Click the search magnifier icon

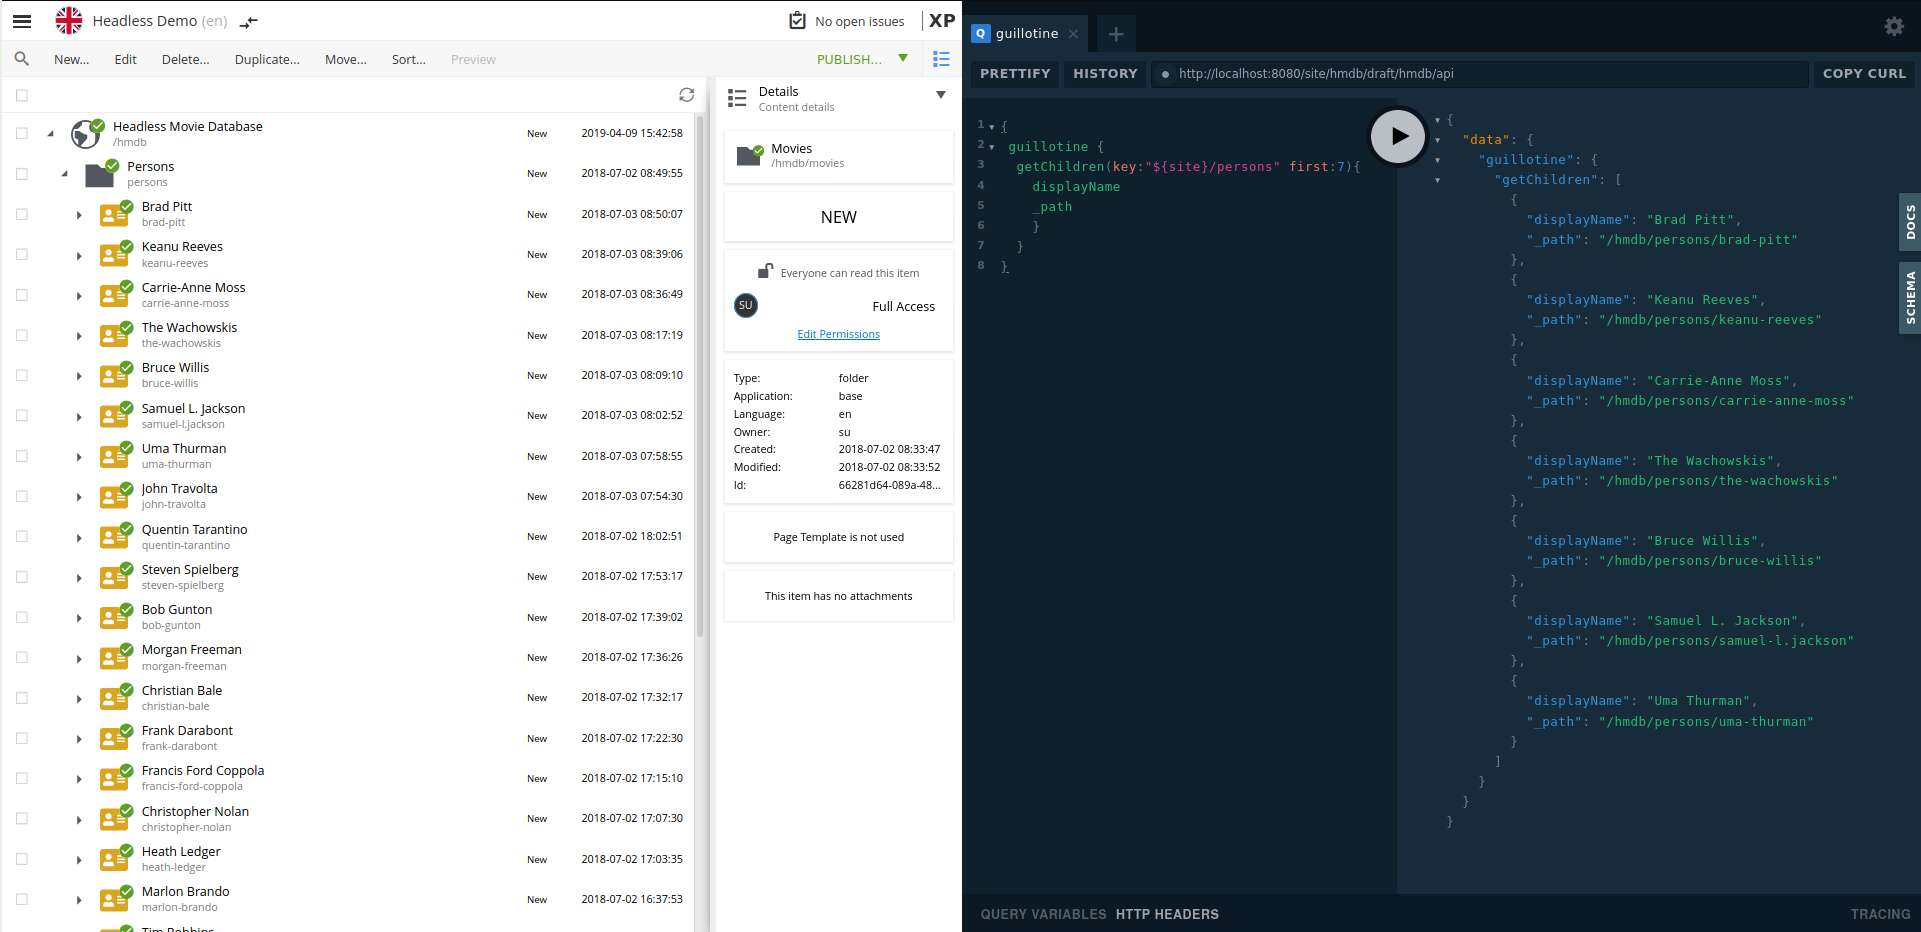pyautogui.click(x=22, y=59)
